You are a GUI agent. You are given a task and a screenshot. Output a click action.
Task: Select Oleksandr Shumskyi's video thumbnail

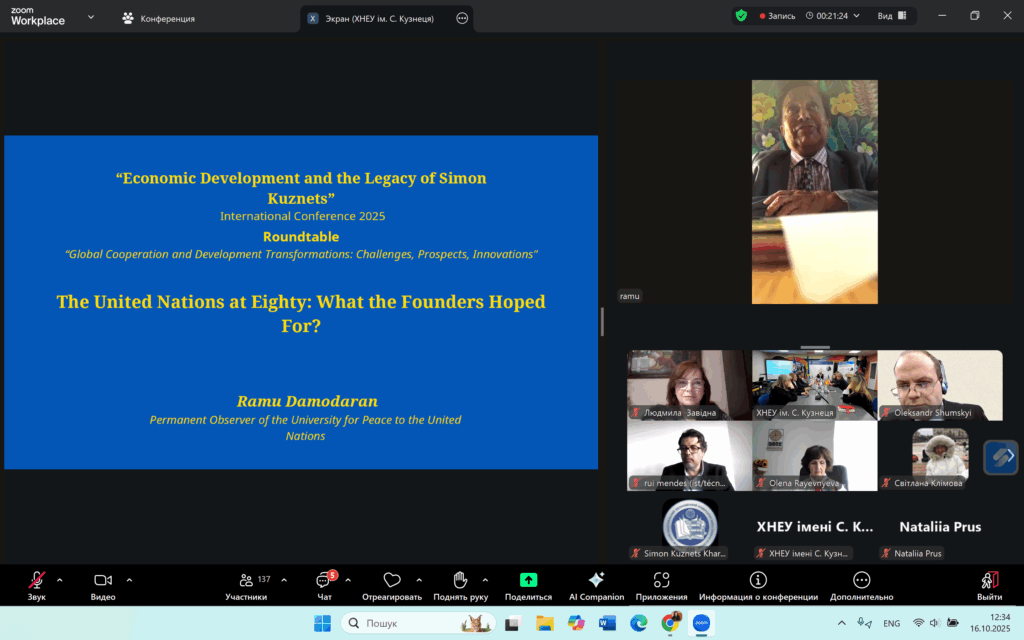tap(940, 385)
